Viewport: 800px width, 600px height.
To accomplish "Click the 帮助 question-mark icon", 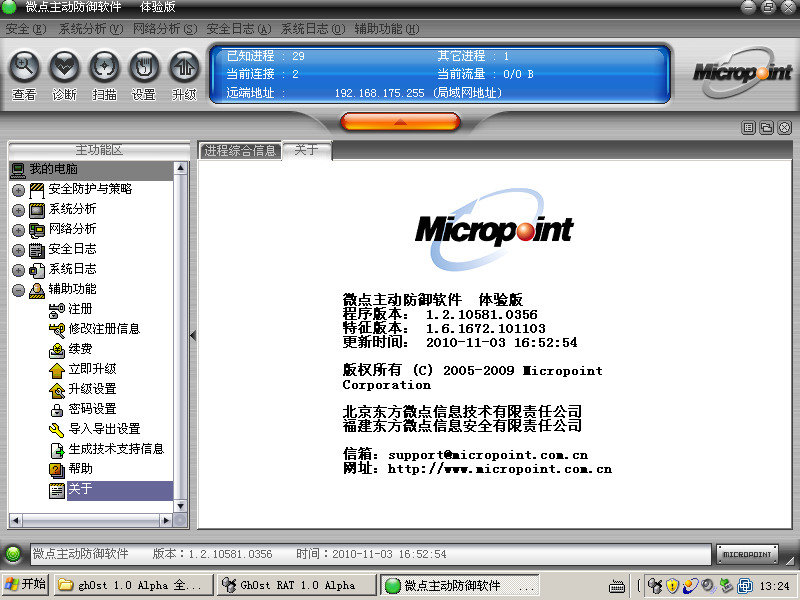I will [57, 469].
